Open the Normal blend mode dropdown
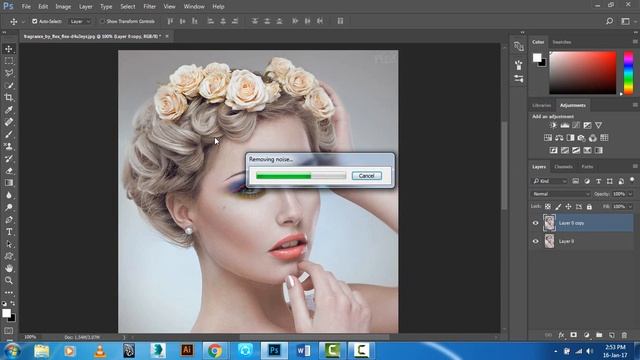The height and width of the screenshot is (360, 640). coord(560,194)
